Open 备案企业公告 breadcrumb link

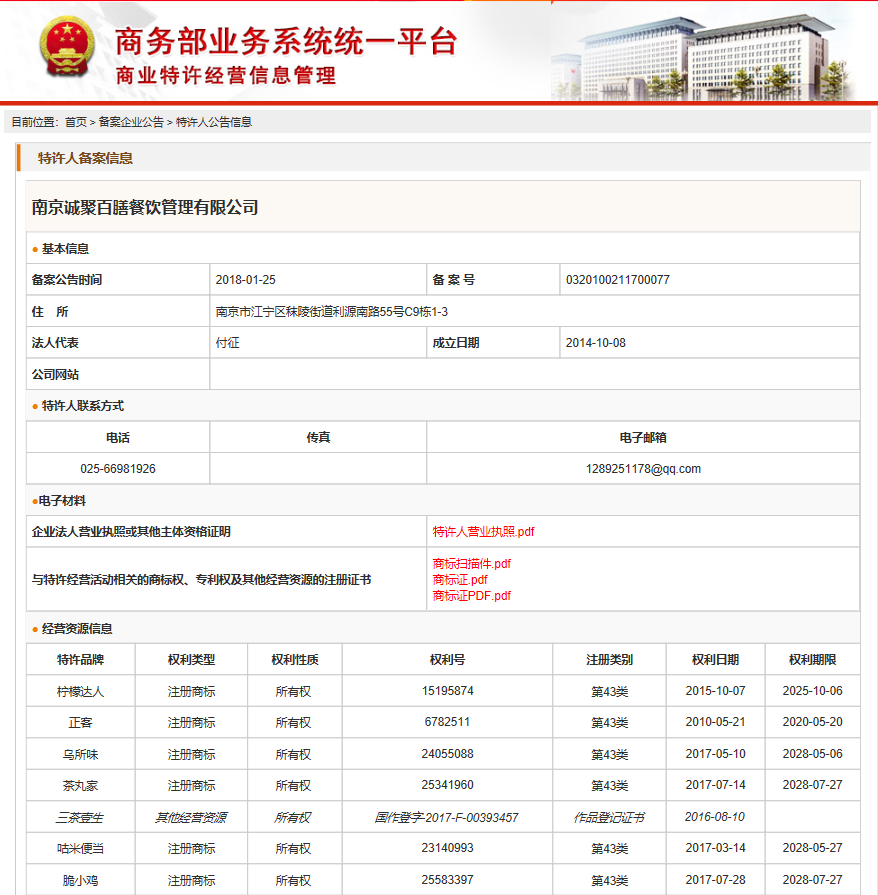pos(131,122)
